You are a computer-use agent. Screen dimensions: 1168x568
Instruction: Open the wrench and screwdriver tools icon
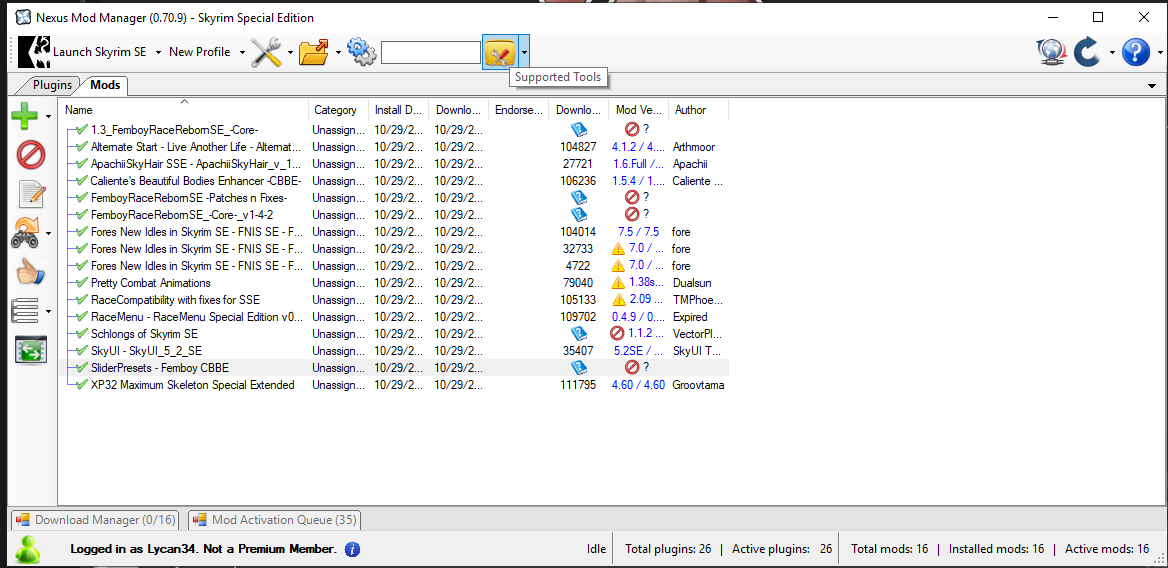pyautogui.click(x=266, y=52)
